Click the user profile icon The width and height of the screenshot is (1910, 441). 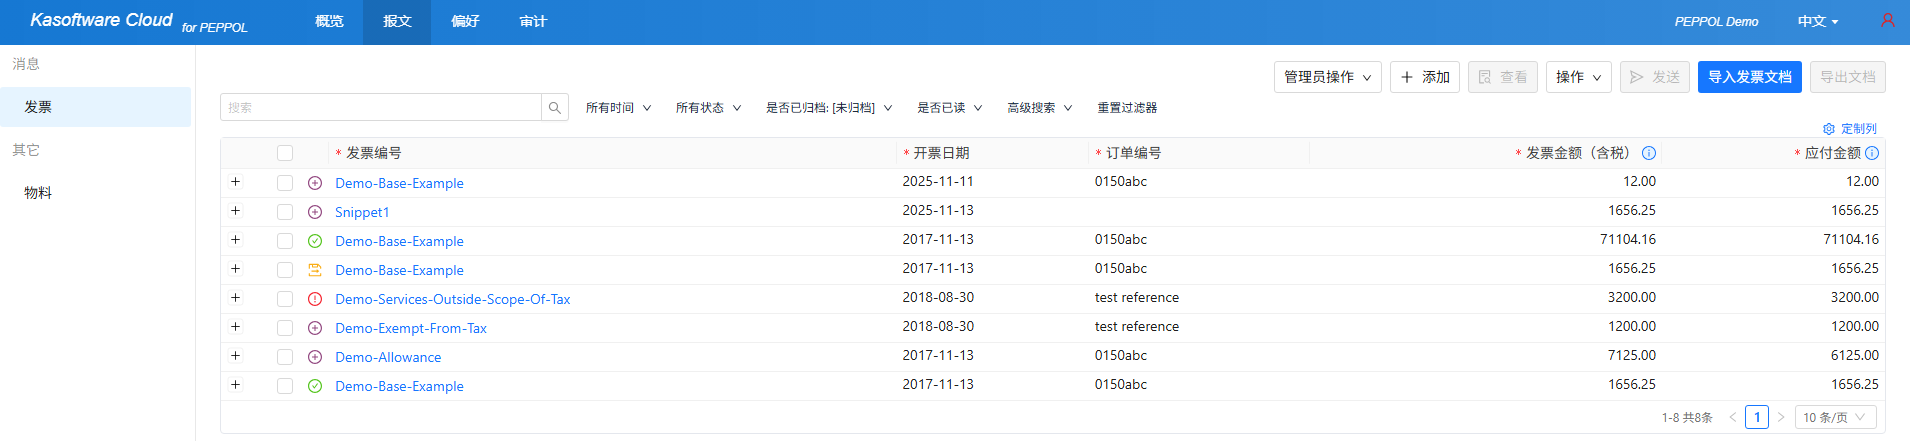click(x=1887, y=21)
